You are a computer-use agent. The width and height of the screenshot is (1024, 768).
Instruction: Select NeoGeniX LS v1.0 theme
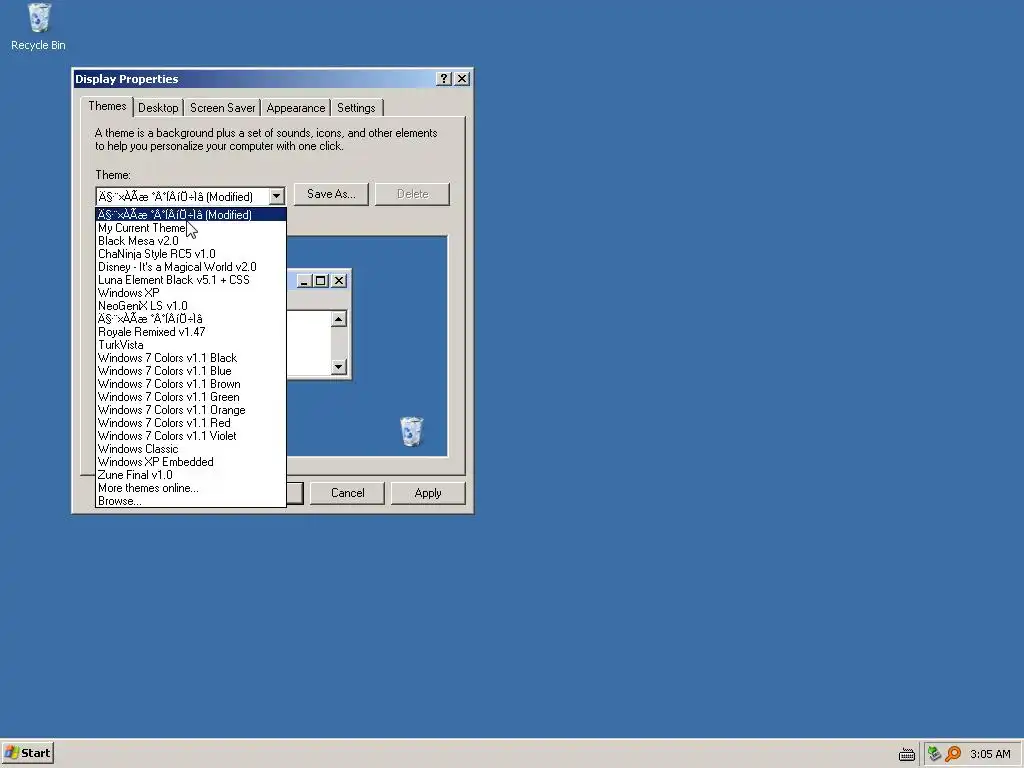coord(191,306)
